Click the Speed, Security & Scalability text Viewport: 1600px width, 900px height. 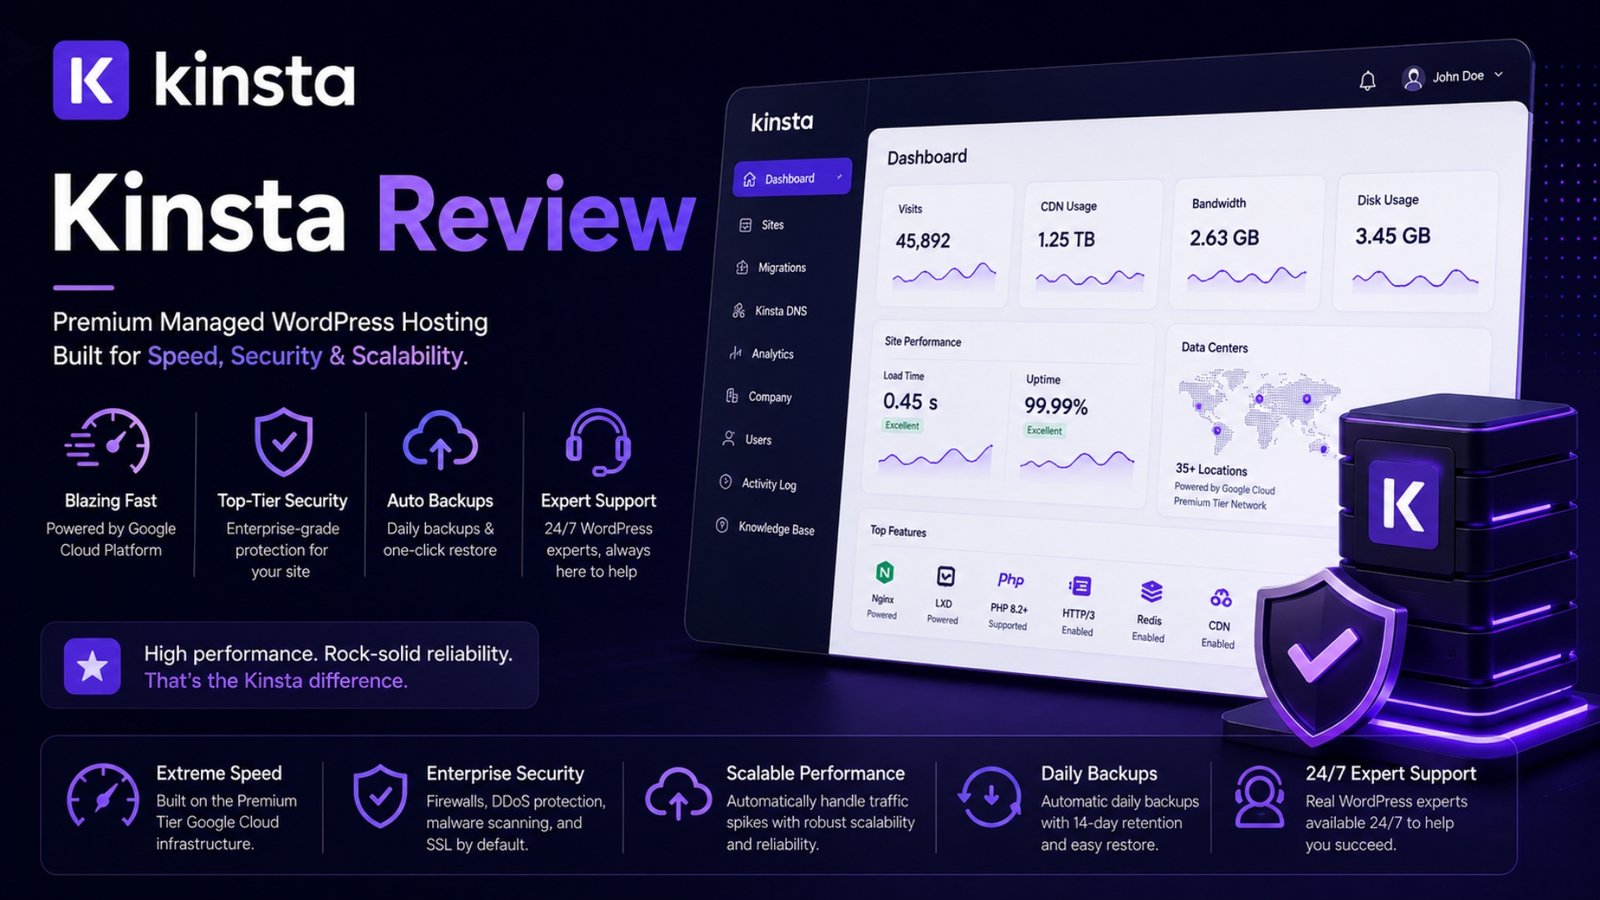[307, 356]
